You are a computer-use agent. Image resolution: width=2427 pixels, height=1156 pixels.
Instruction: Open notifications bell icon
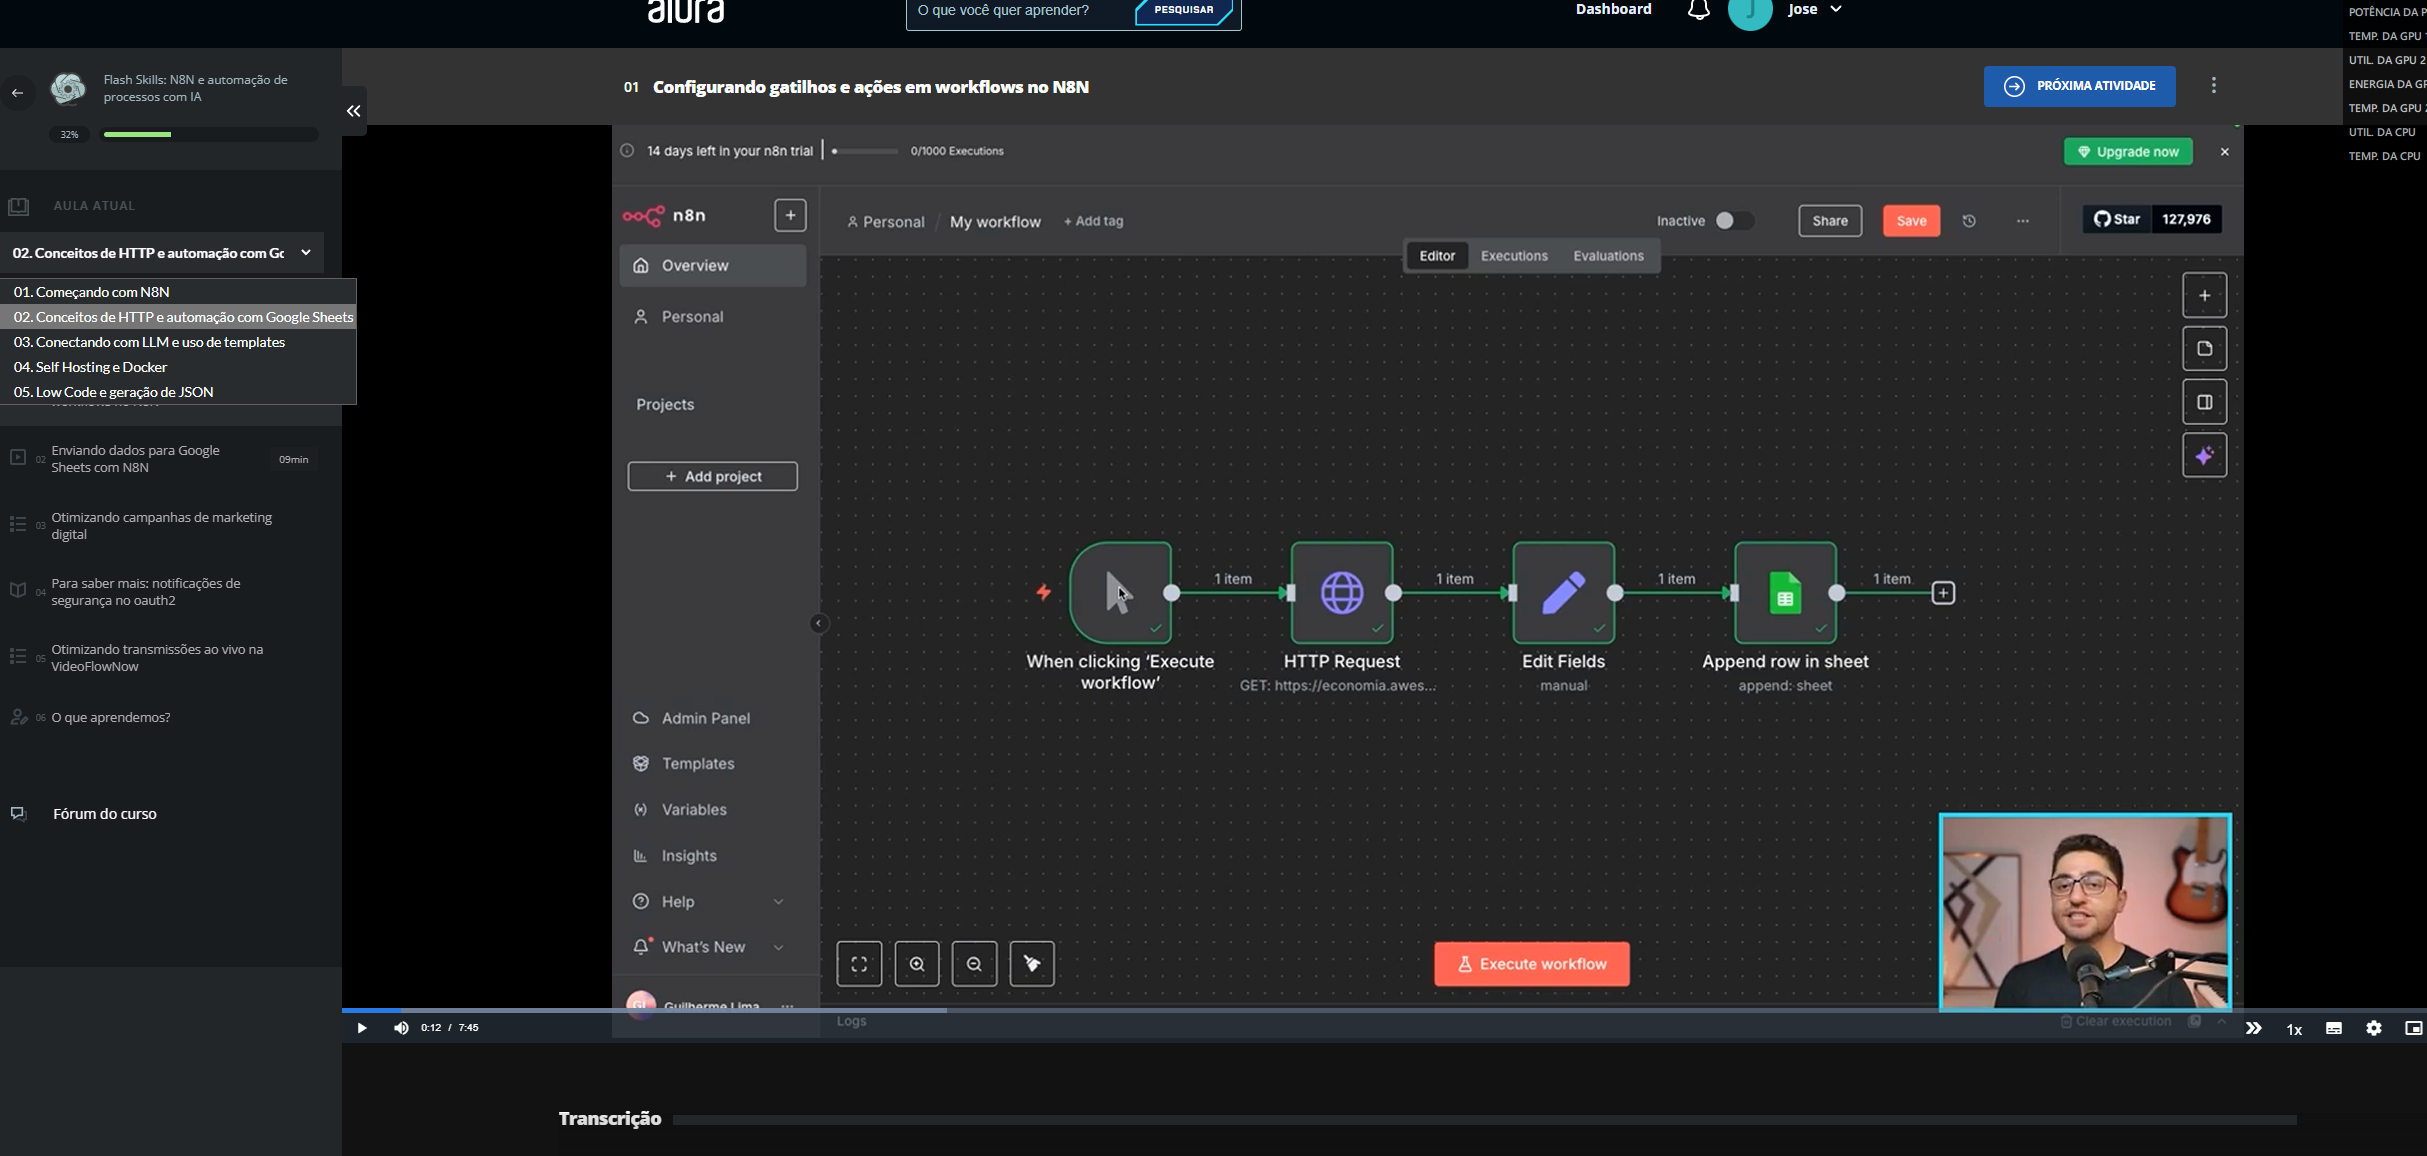click(1698, 10)
